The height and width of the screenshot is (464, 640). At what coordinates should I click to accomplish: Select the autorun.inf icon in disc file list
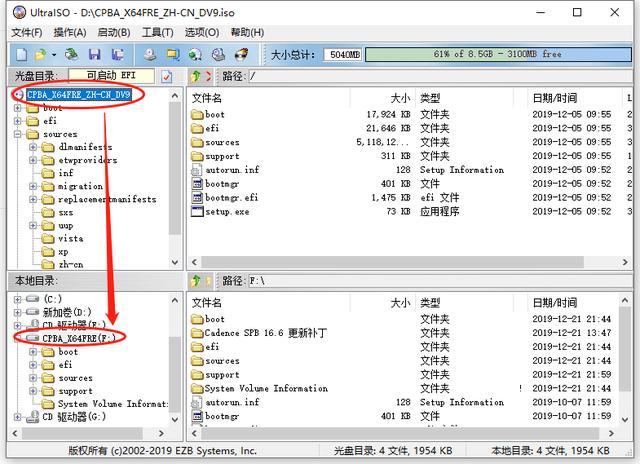coord(196,170)
